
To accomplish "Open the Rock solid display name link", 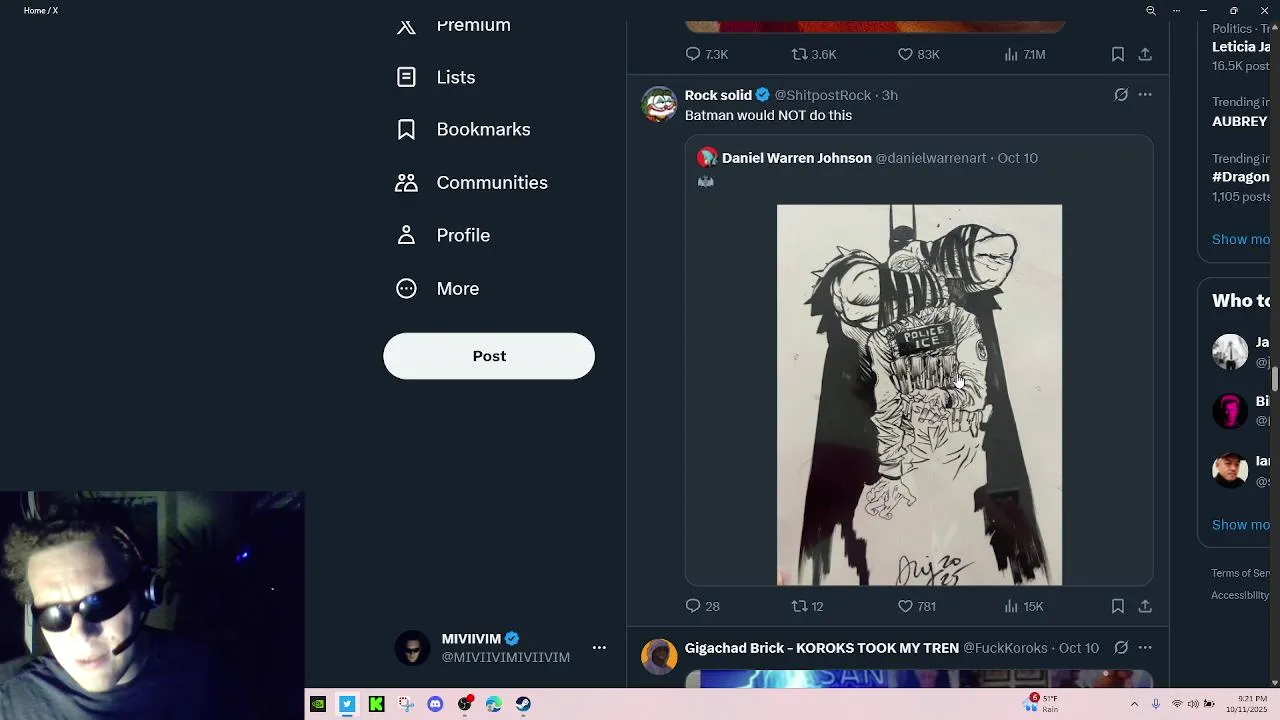I will (x=718, y=95).
